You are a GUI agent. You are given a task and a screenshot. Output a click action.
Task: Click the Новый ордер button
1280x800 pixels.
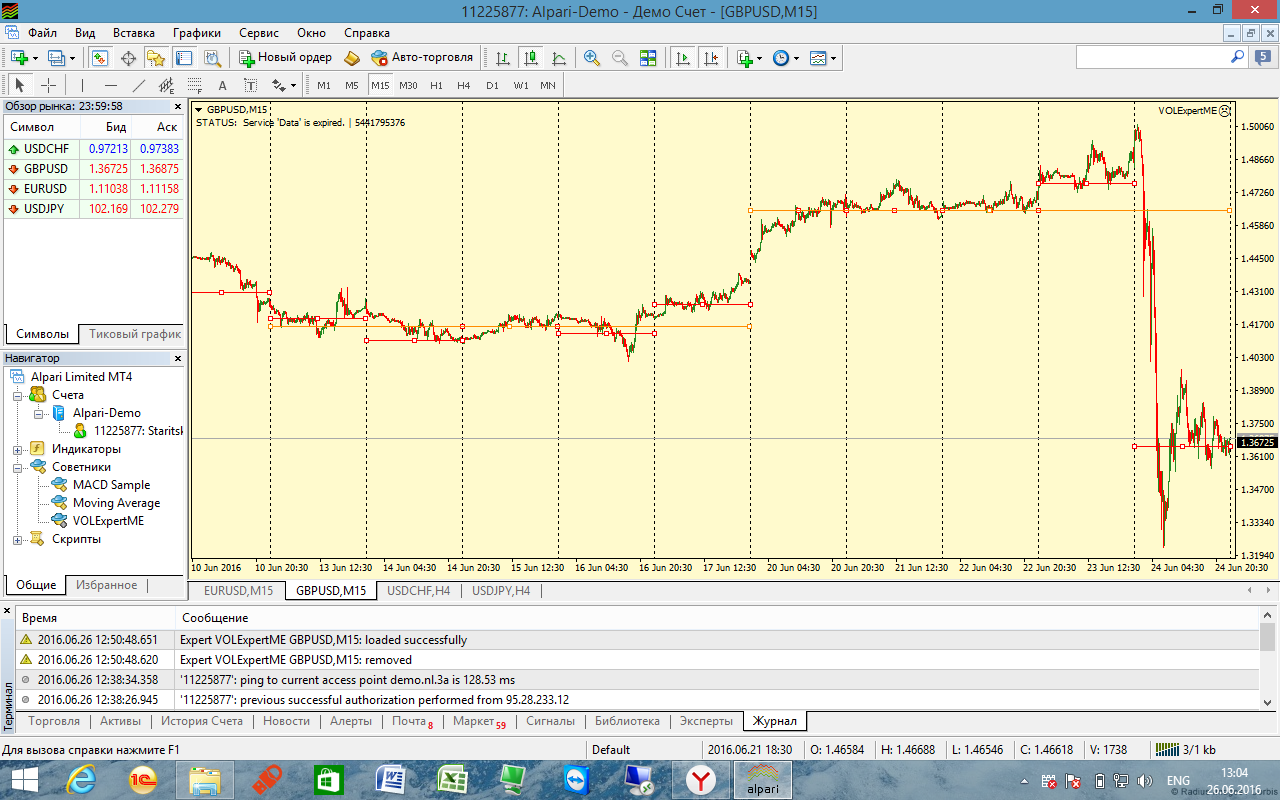point(285,58)
